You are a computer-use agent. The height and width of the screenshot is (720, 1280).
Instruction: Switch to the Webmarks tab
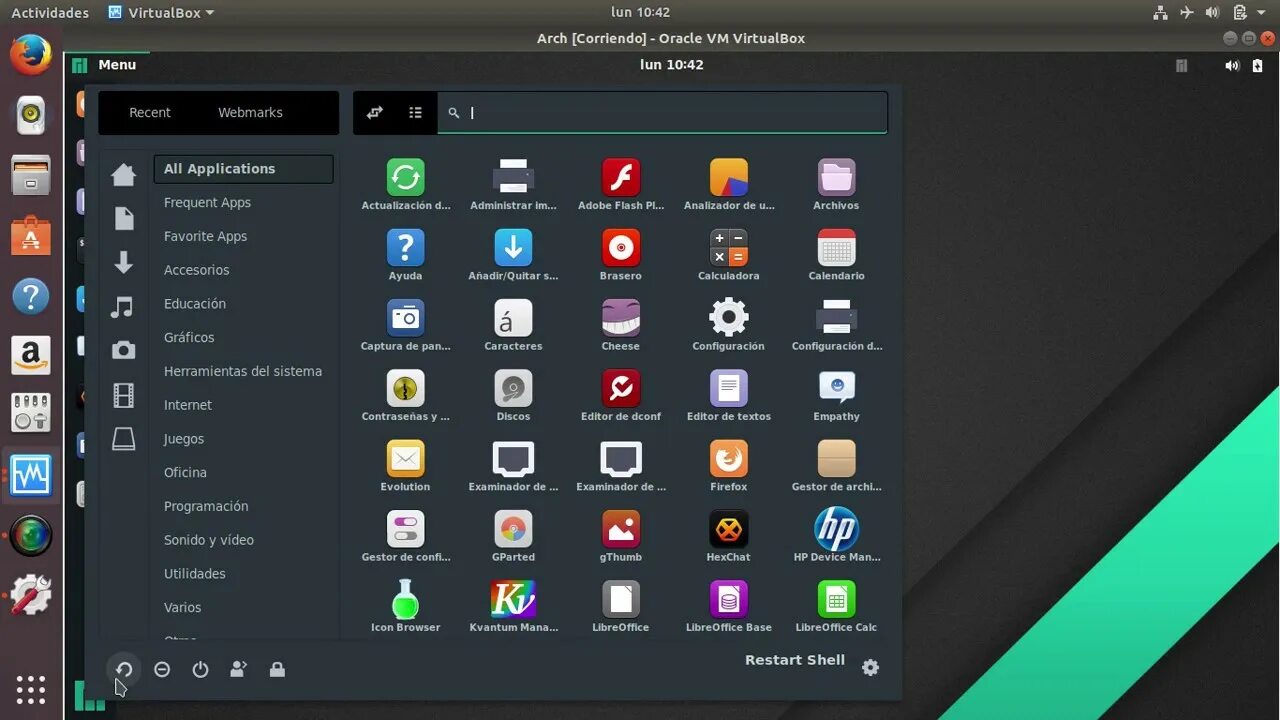point(249,112)
